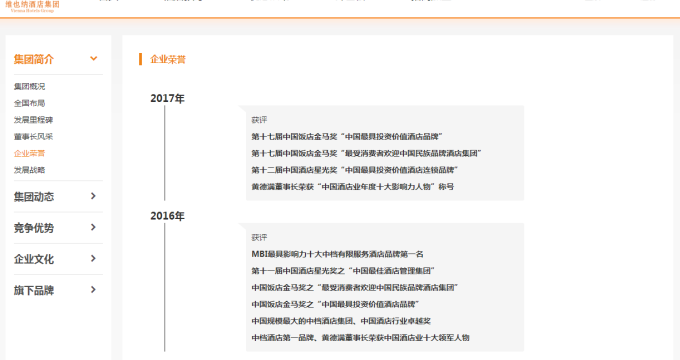680x360 pixels.
Task: Open the 集团动态 sidebar heading
Action: pos(34,196)
